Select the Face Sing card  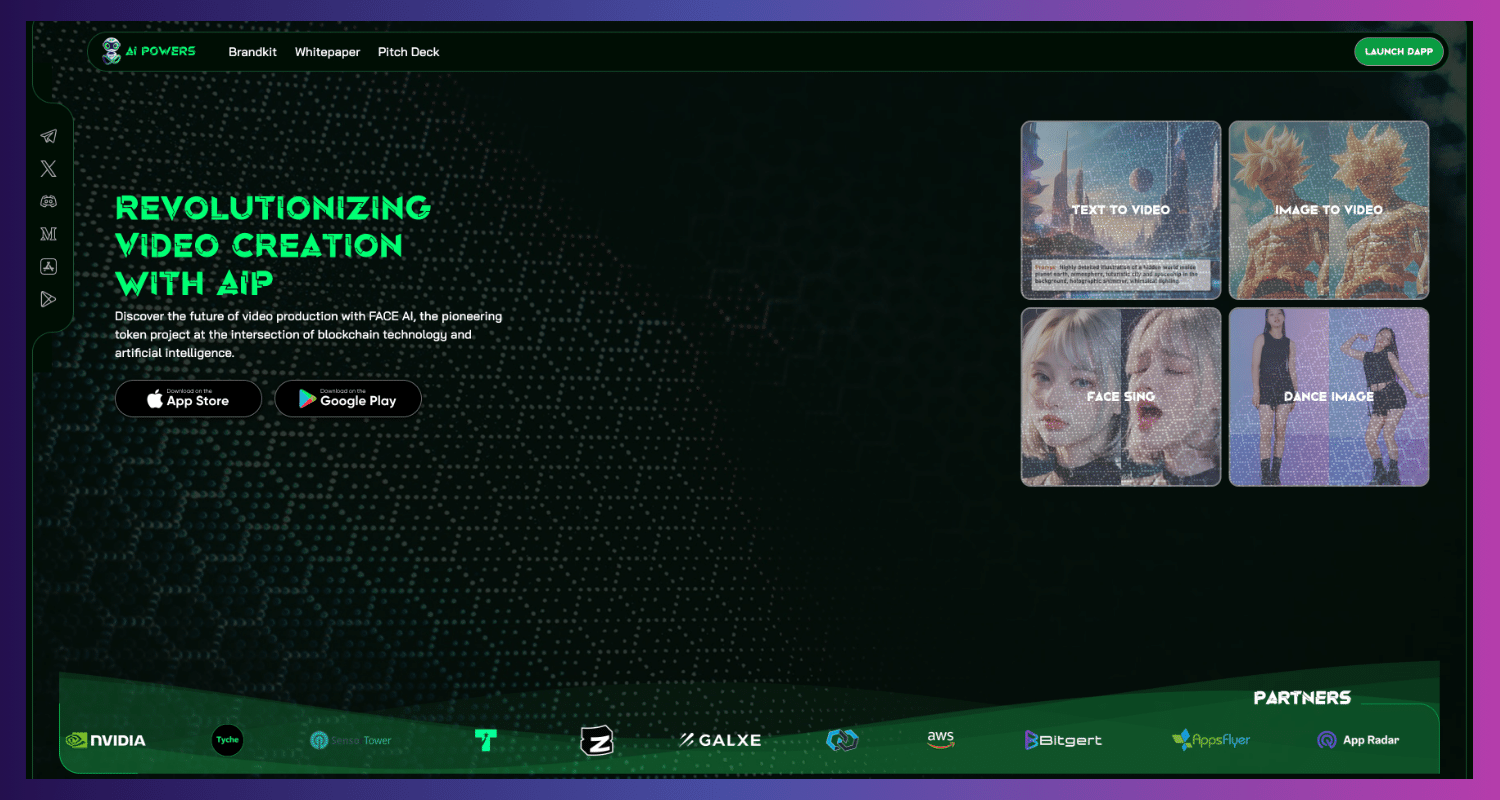(x=1121, y=397)
